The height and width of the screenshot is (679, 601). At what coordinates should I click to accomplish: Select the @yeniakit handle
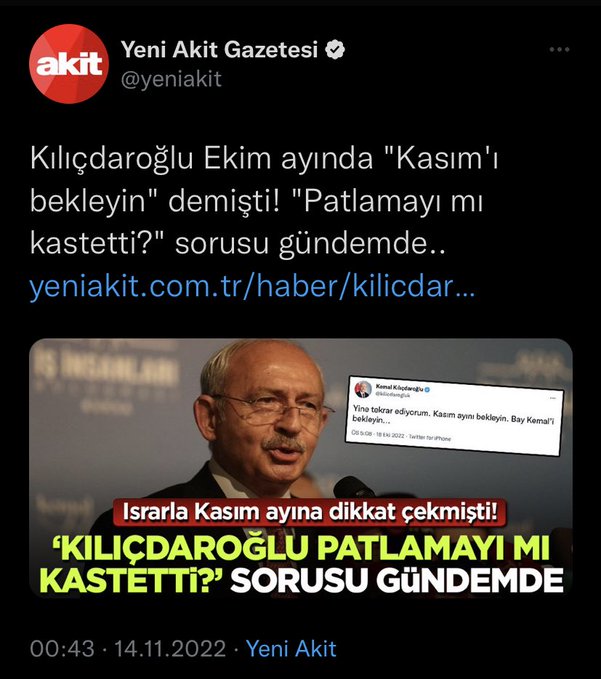(x=171, y=79)
